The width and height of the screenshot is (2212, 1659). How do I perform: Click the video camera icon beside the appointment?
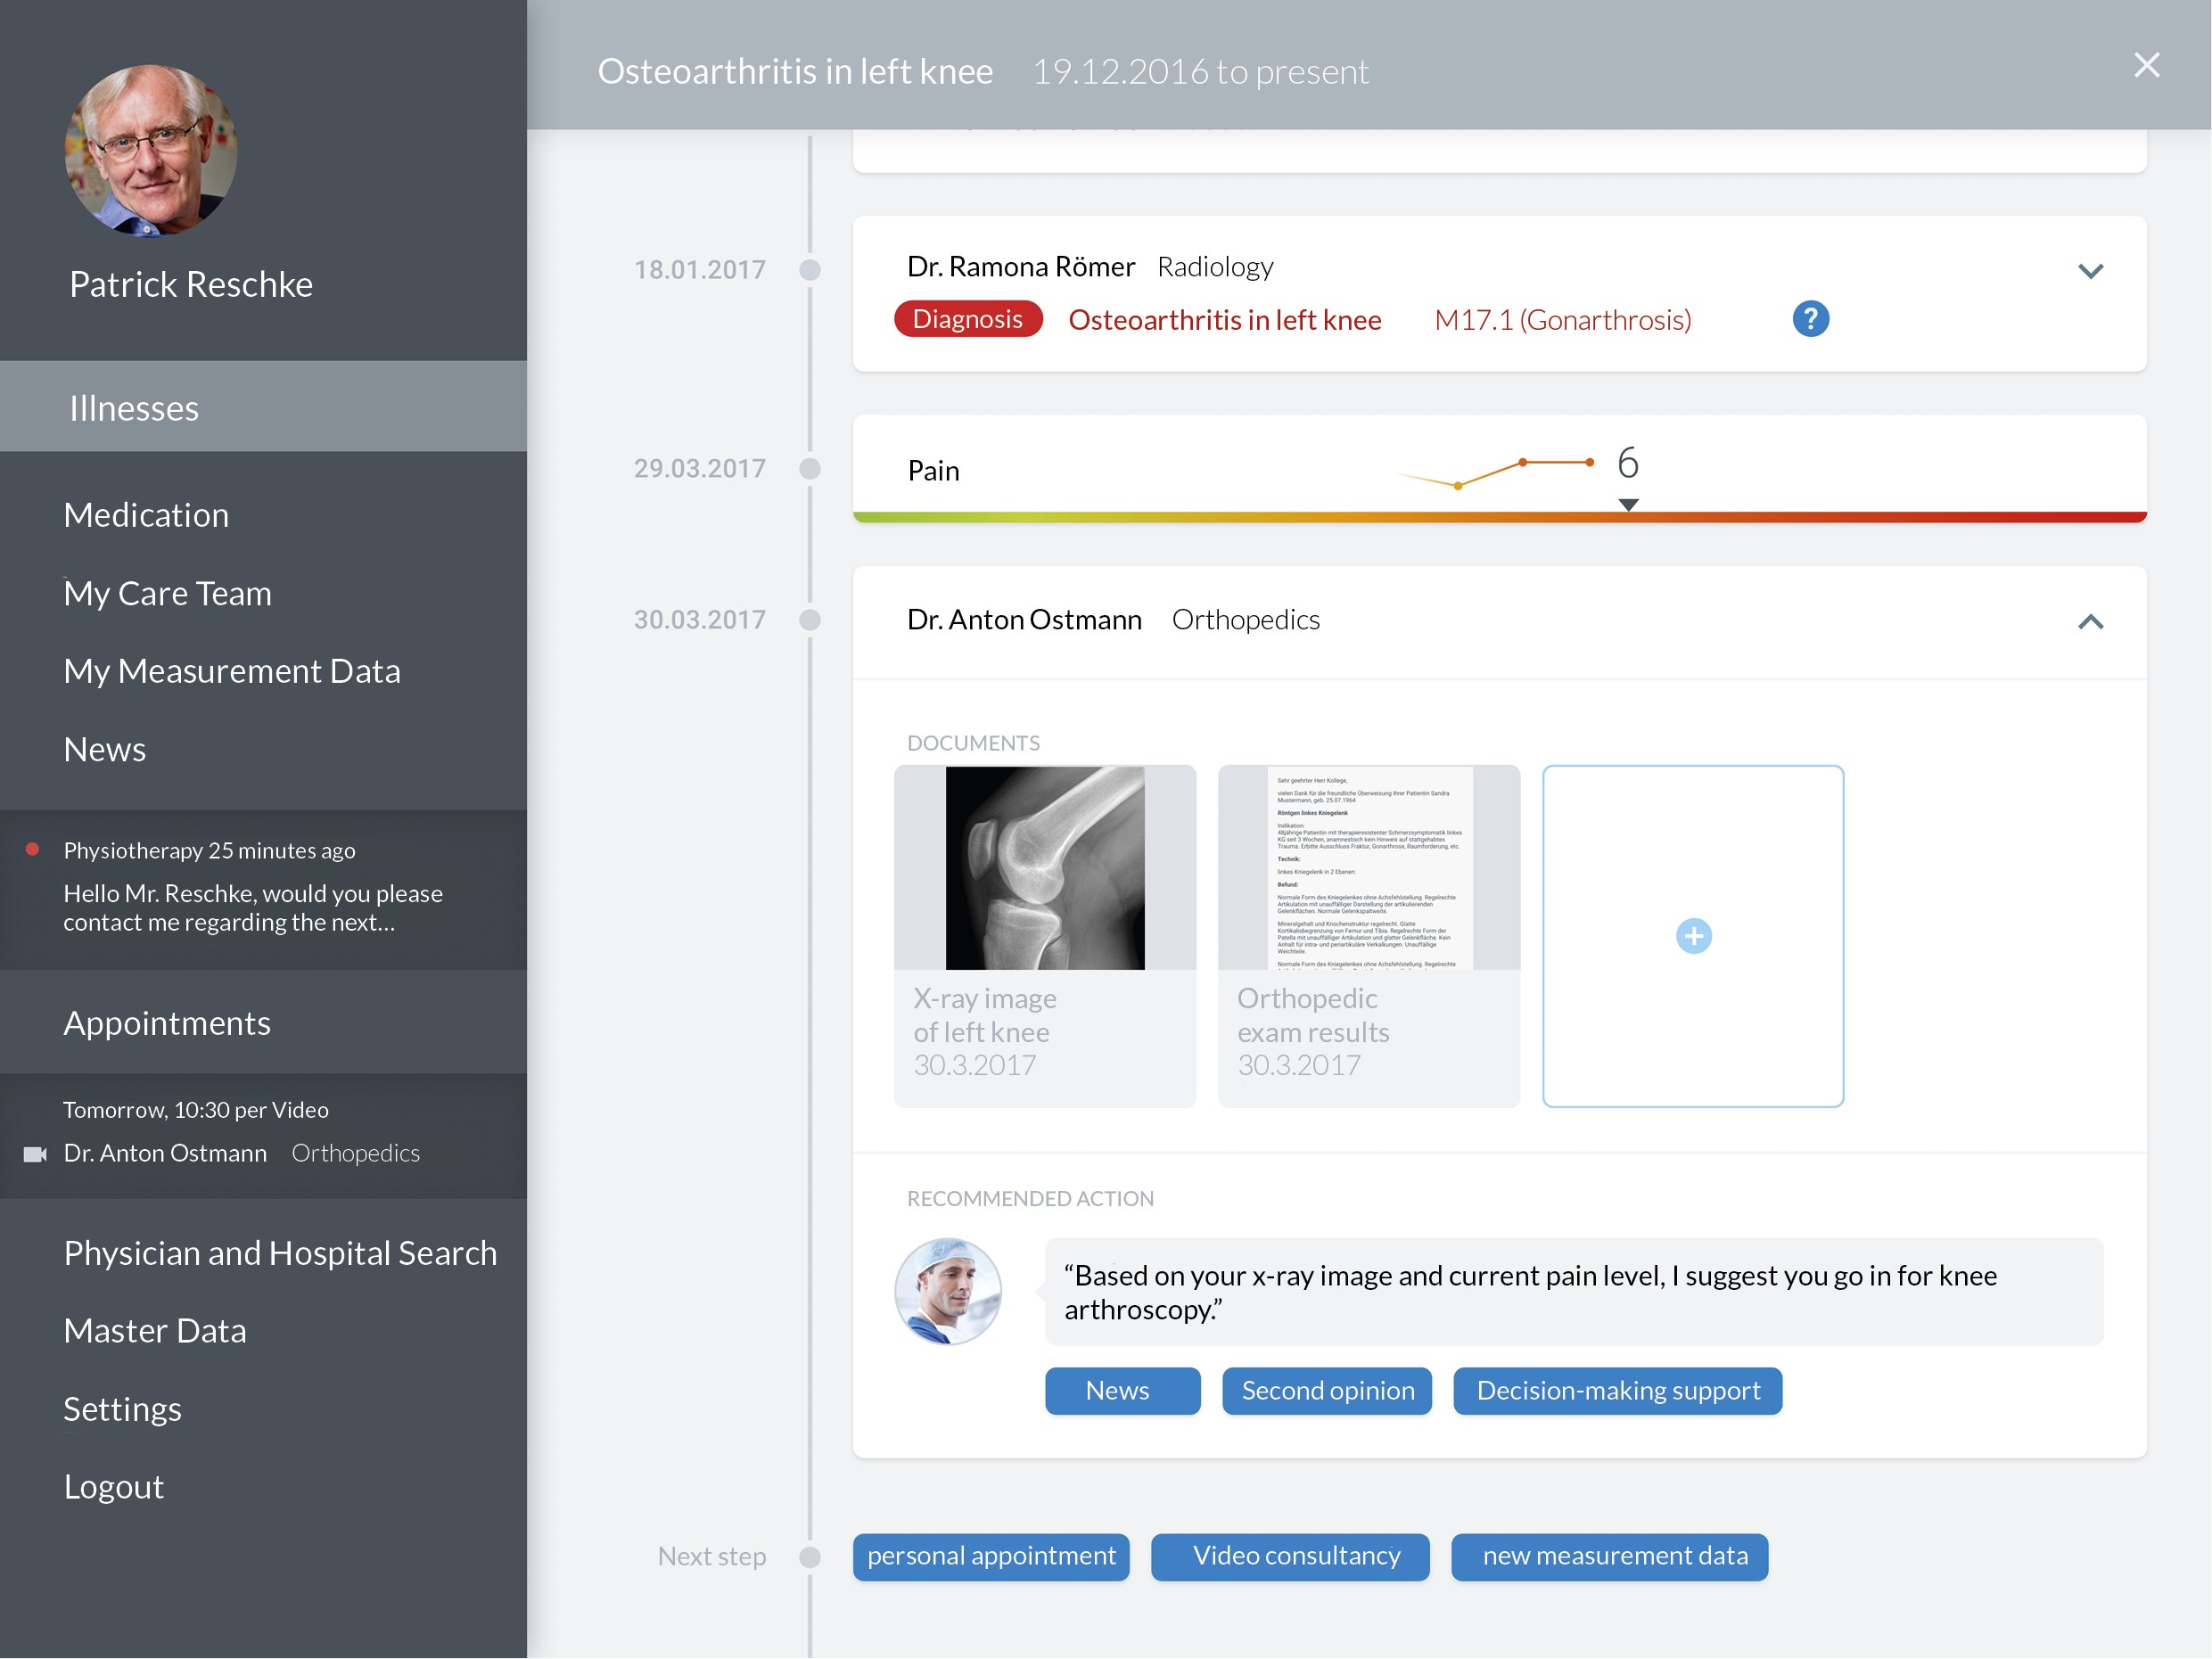coord(35,1154)
